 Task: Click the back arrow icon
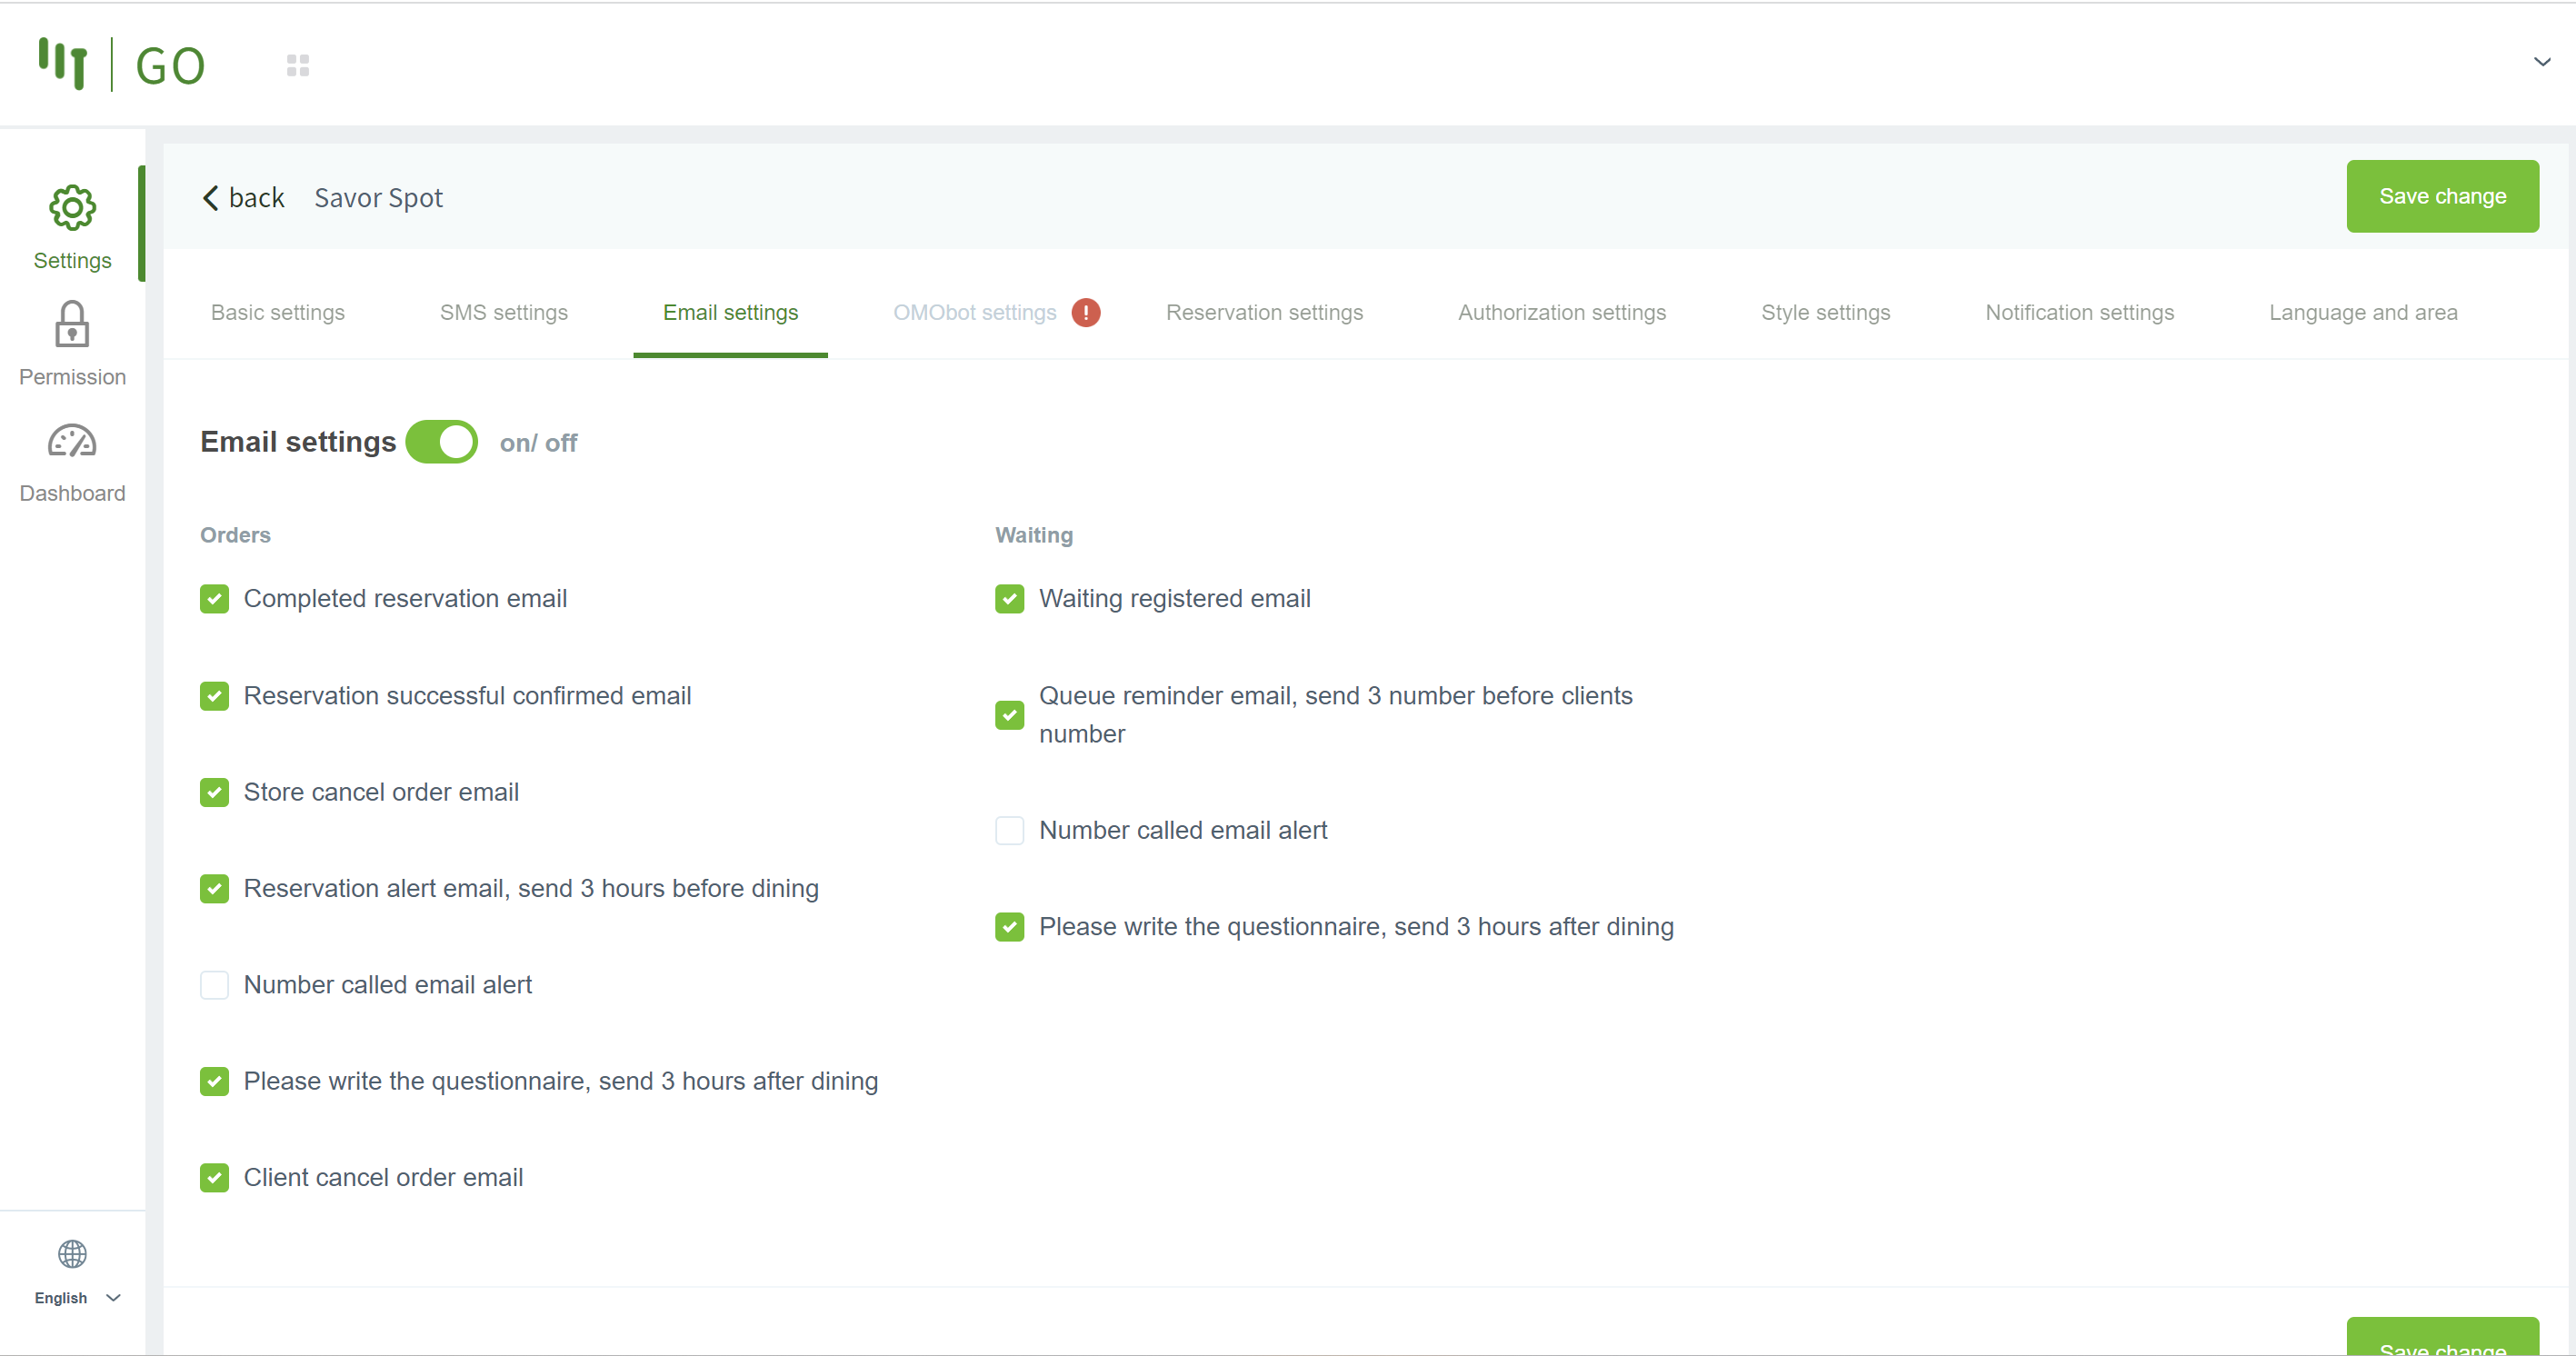point(210,198)
